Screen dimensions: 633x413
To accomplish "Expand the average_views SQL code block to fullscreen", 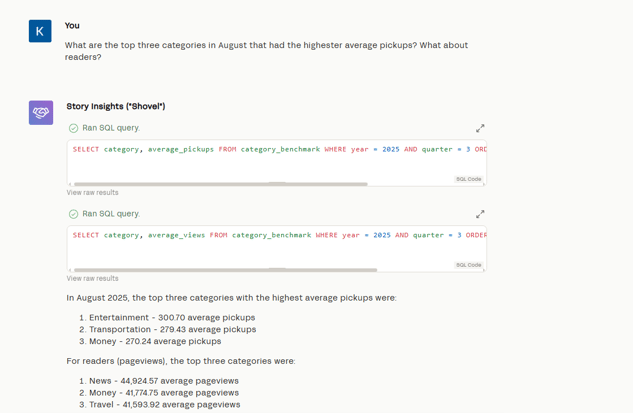I will coord(480,214).
